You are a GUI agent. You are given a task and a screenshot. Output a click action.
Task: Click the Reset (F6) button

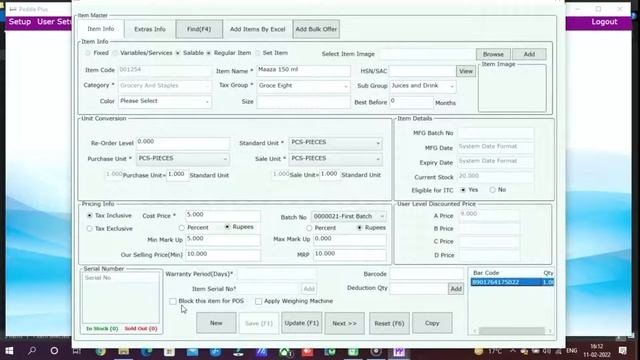click(x=389, y=323)
